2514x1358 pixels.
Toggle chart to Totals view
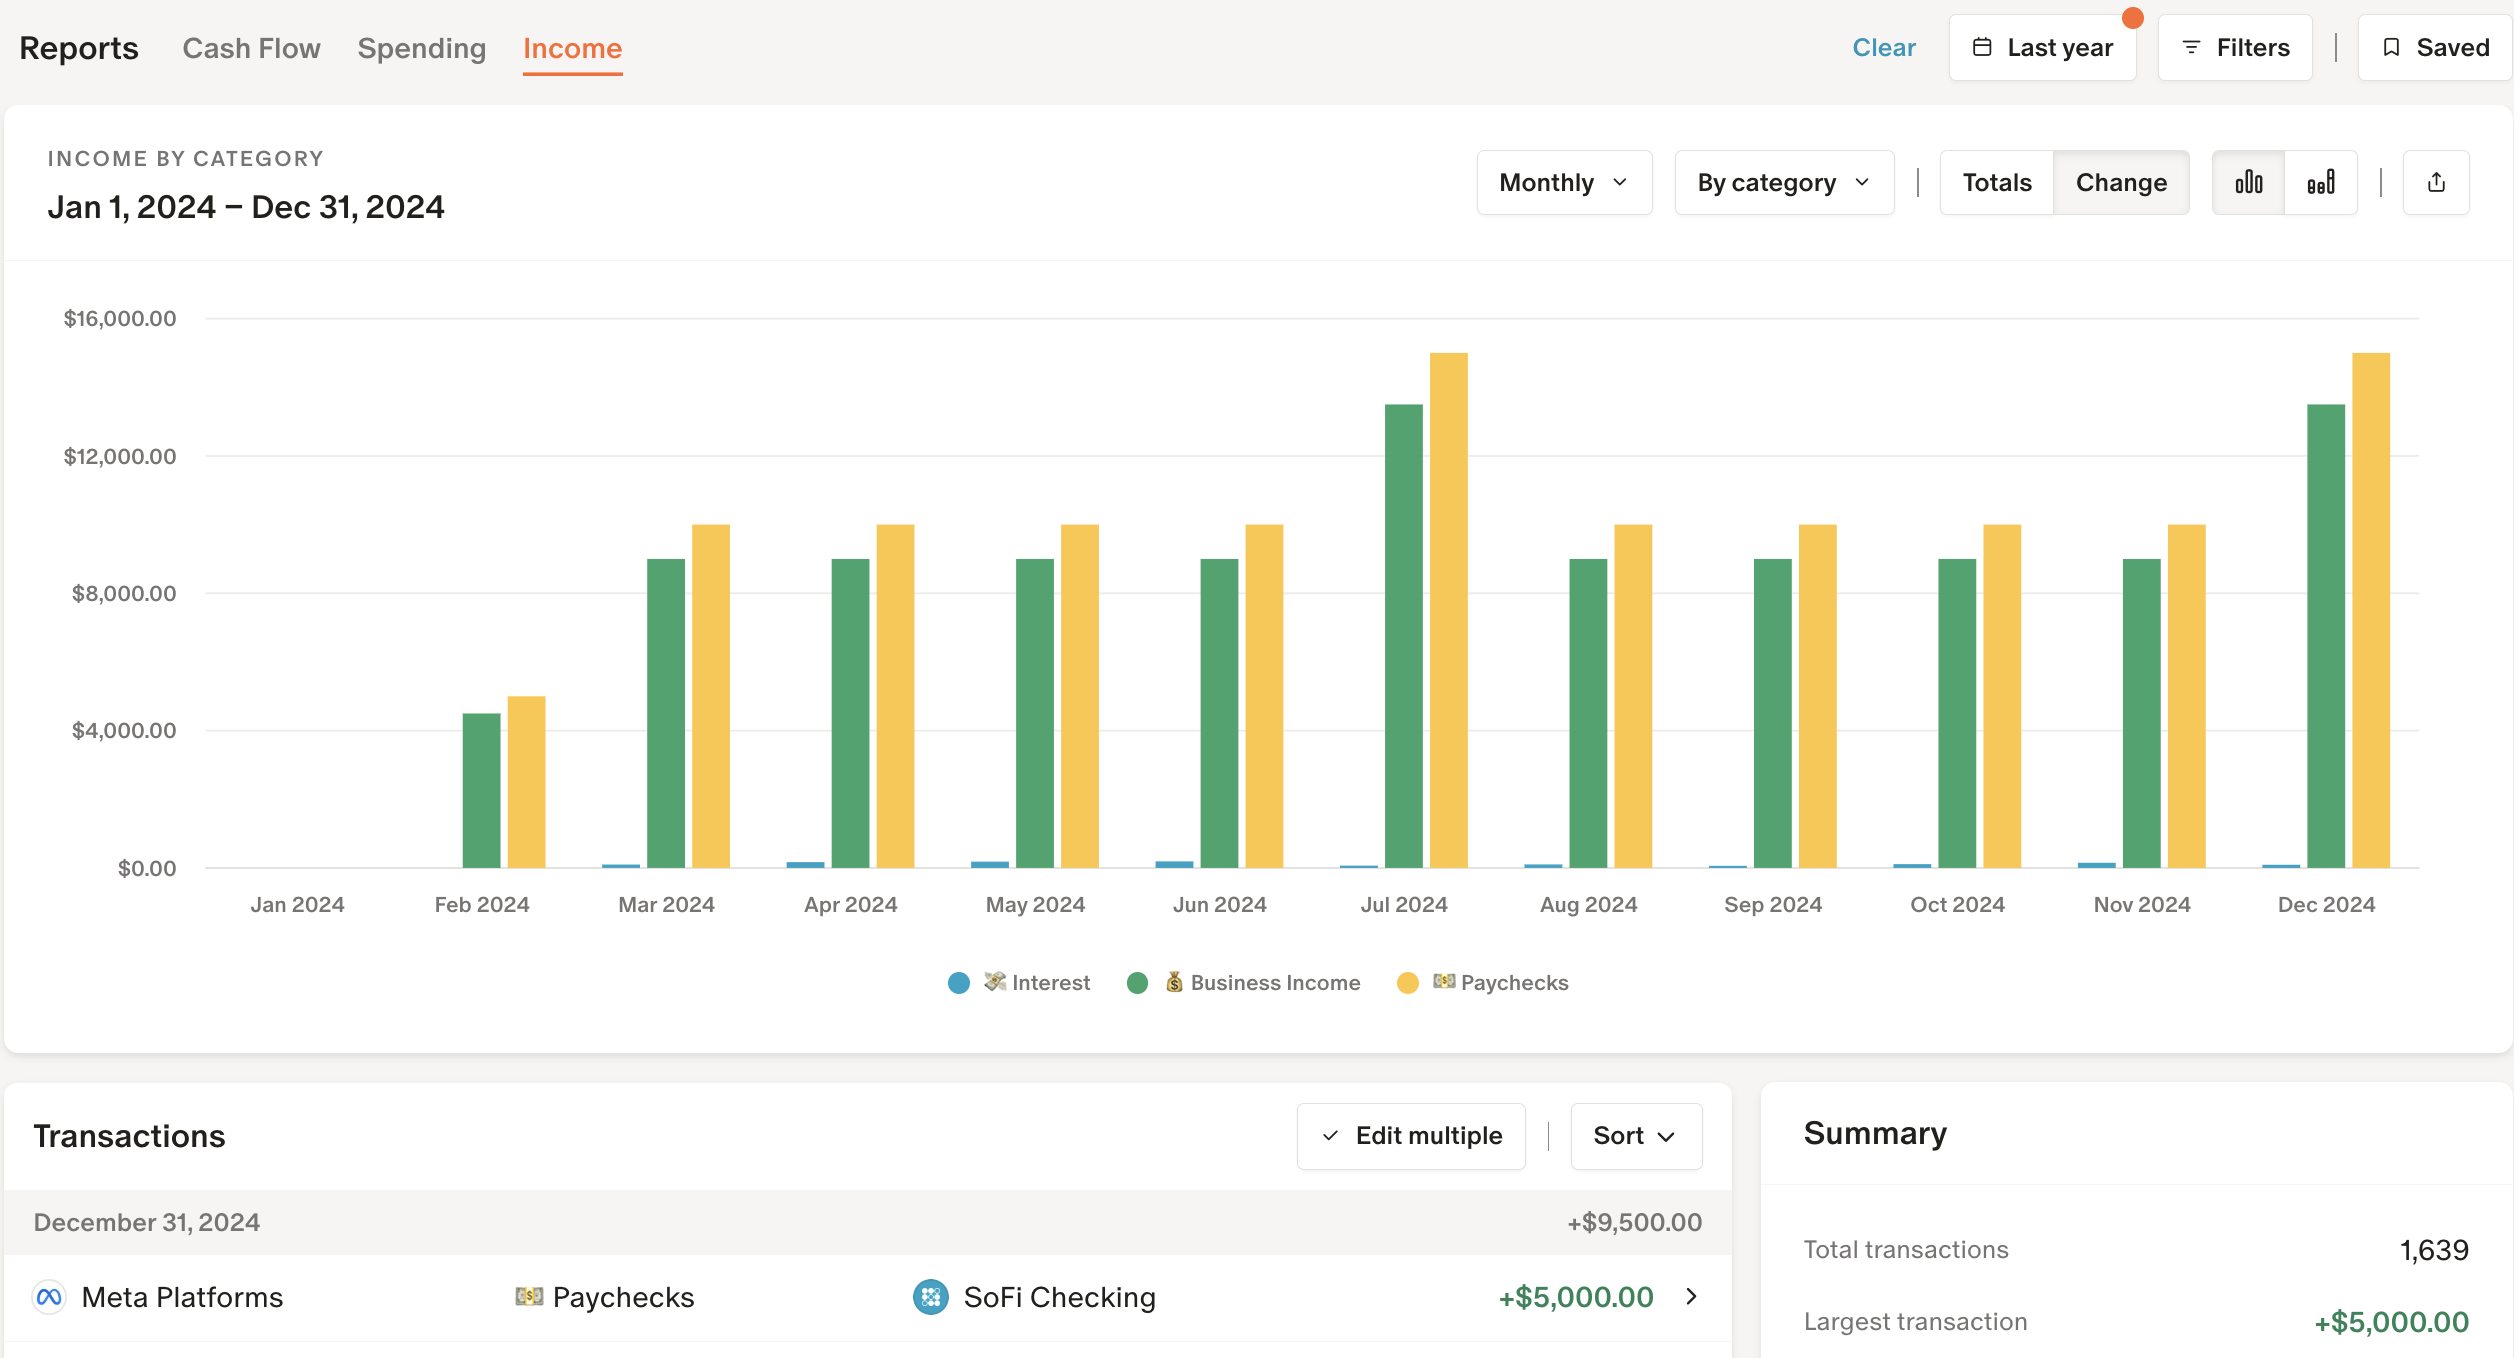pyautogui.click(x=1996, y=182)
